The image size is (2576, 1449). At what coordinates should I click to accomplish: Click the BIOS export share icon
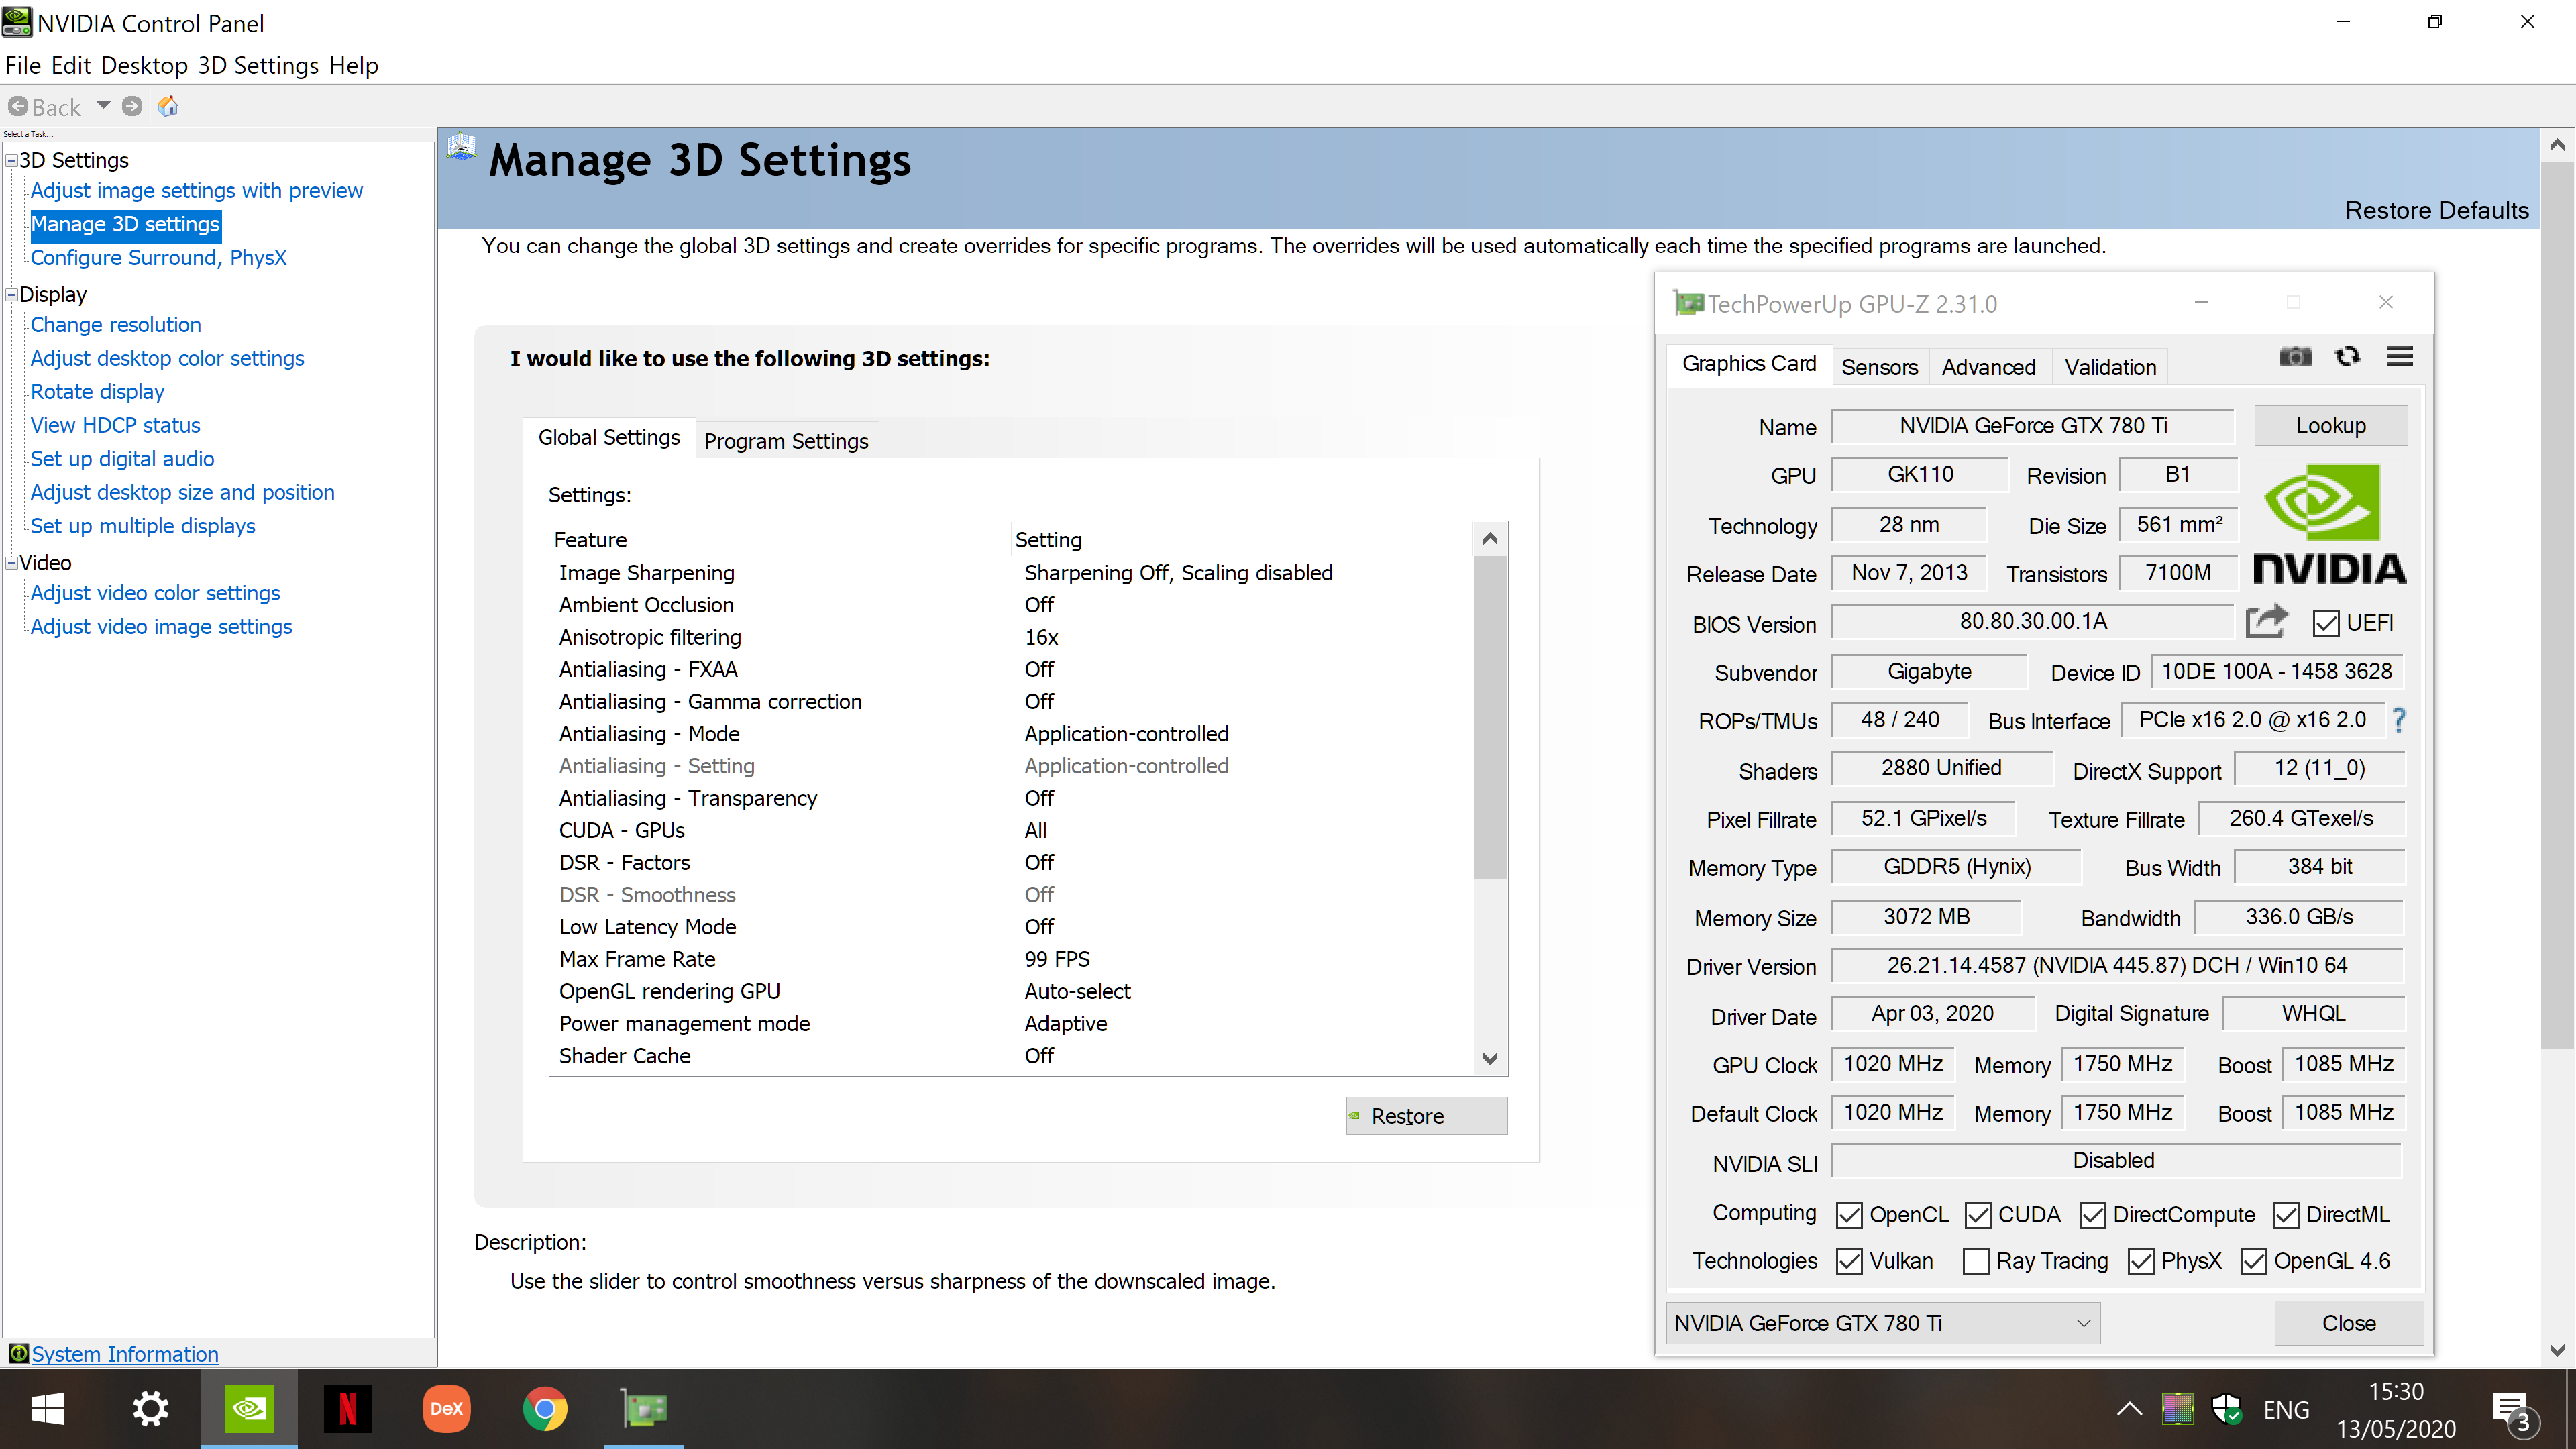coord(2266,622)
